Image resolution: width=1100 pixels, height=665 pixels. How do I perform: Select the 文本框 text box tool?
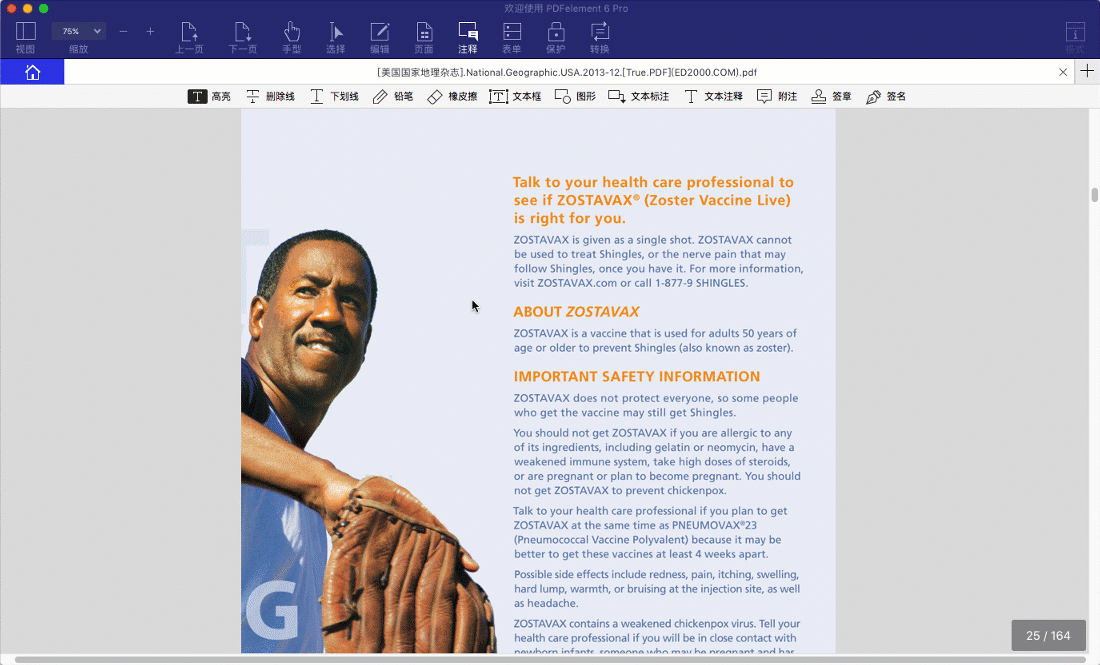(x=516, y=96)
